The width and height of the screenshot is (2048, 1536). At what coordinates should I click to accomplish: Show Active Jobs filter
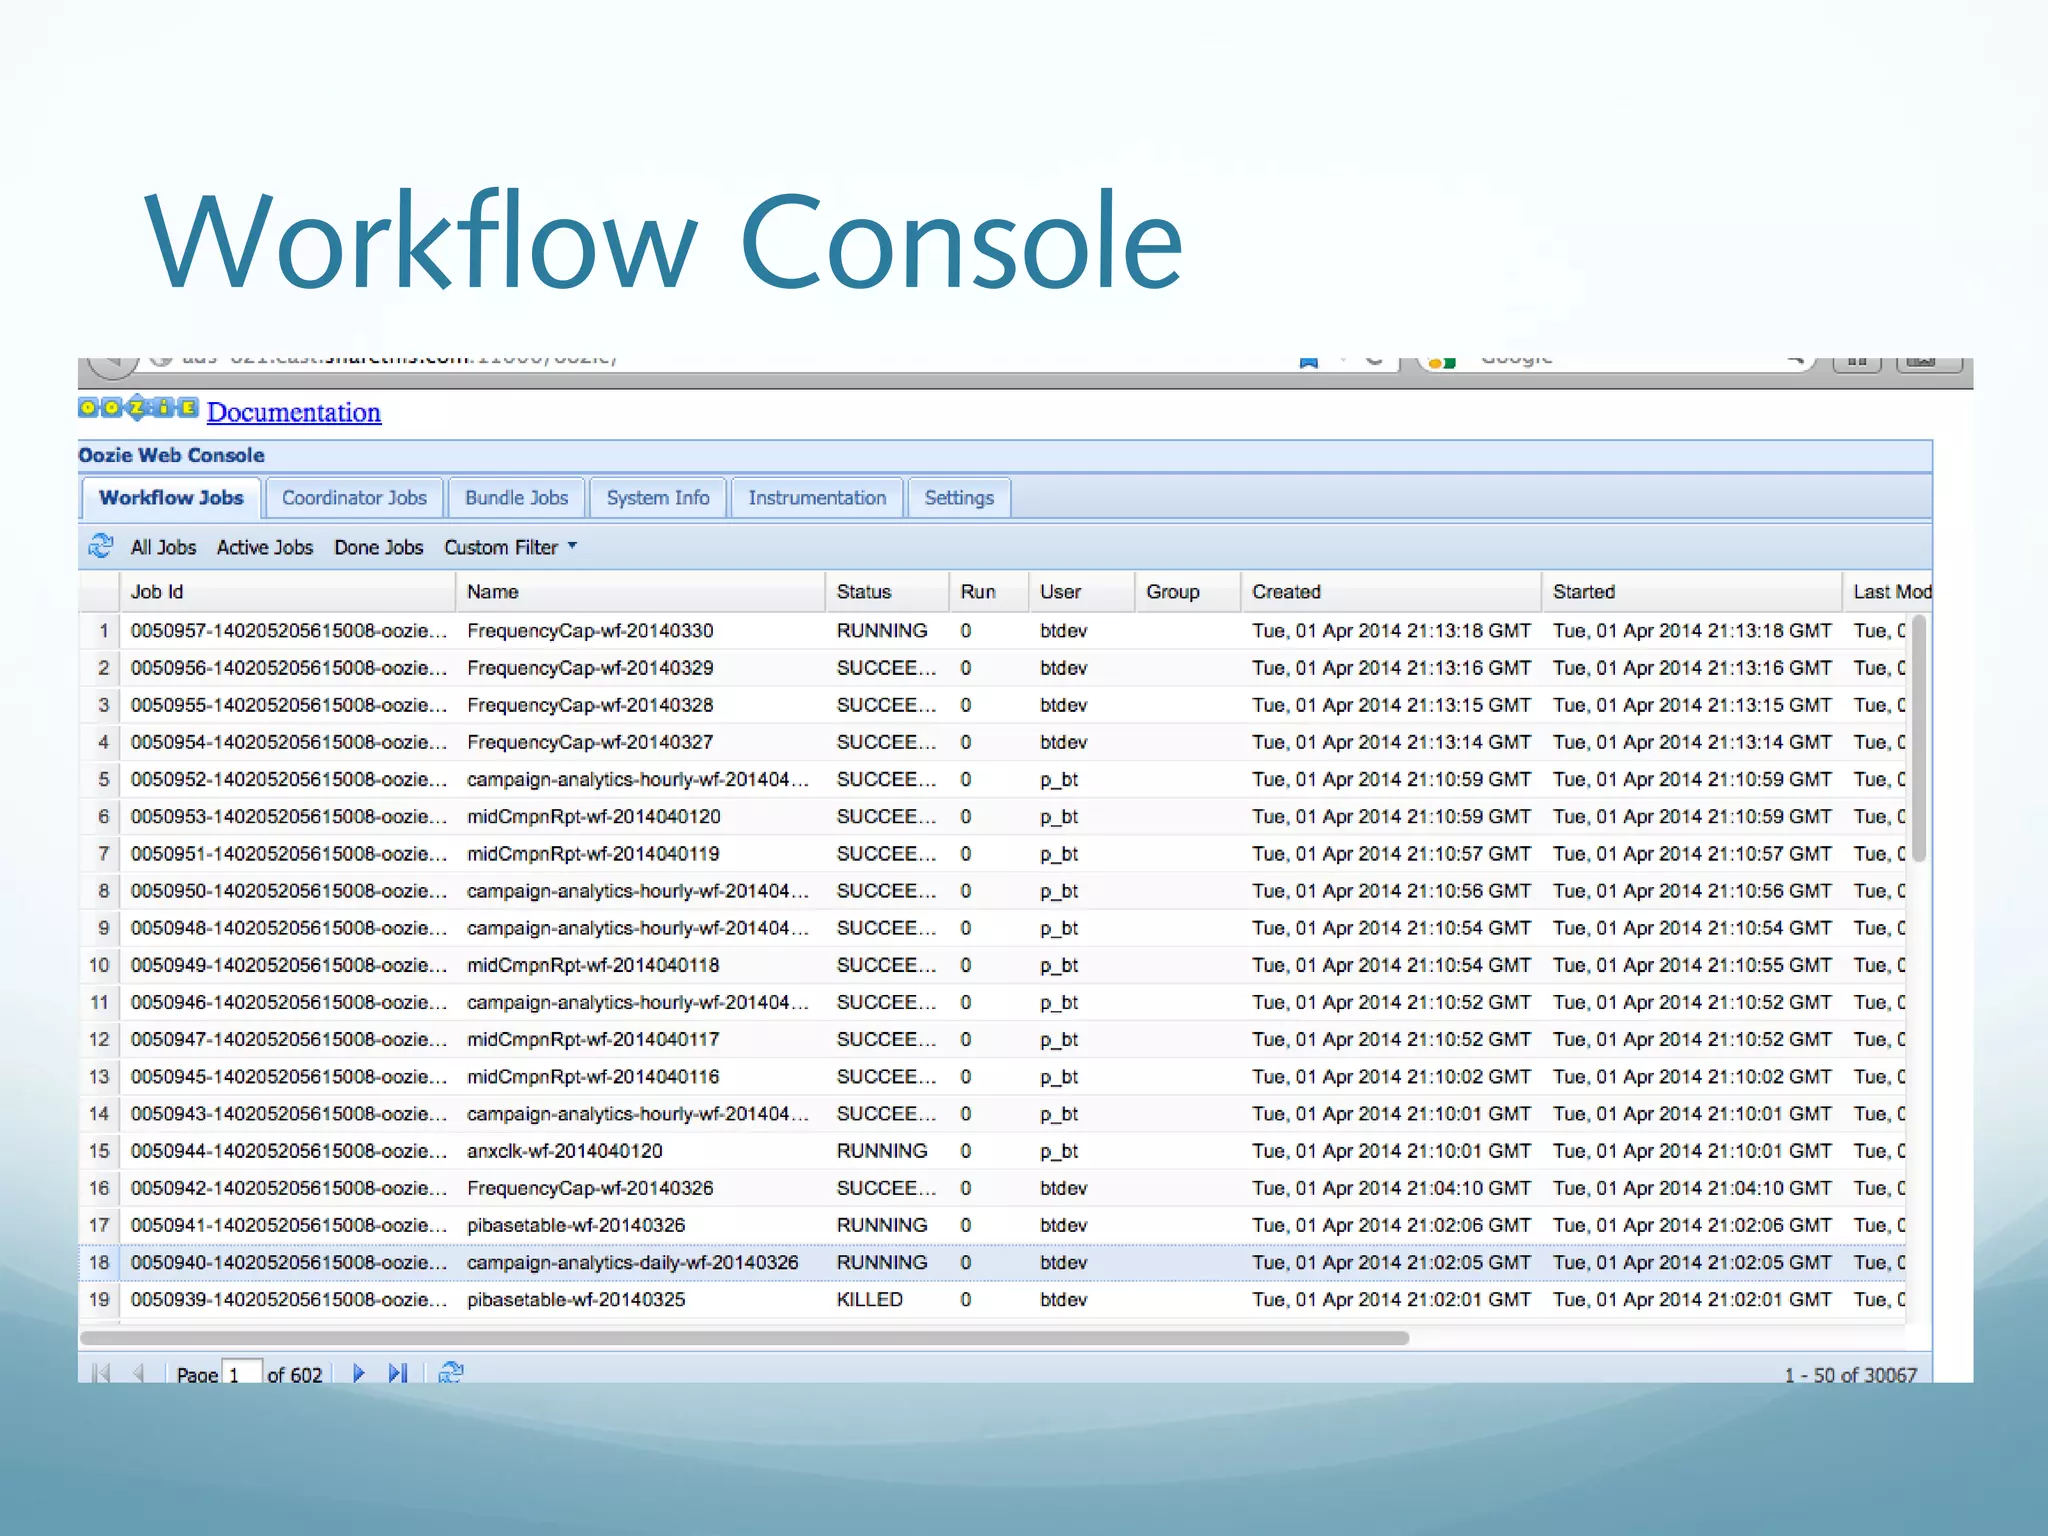[x=265, y=547]
